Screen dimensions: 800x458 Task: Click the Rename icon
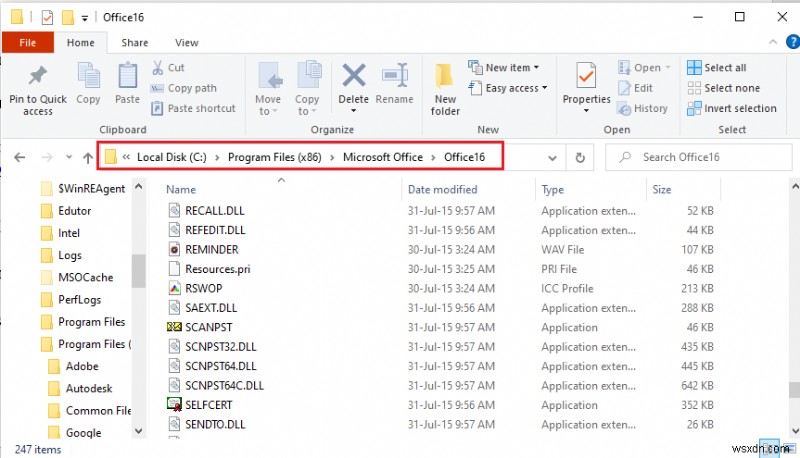(394, 75)
